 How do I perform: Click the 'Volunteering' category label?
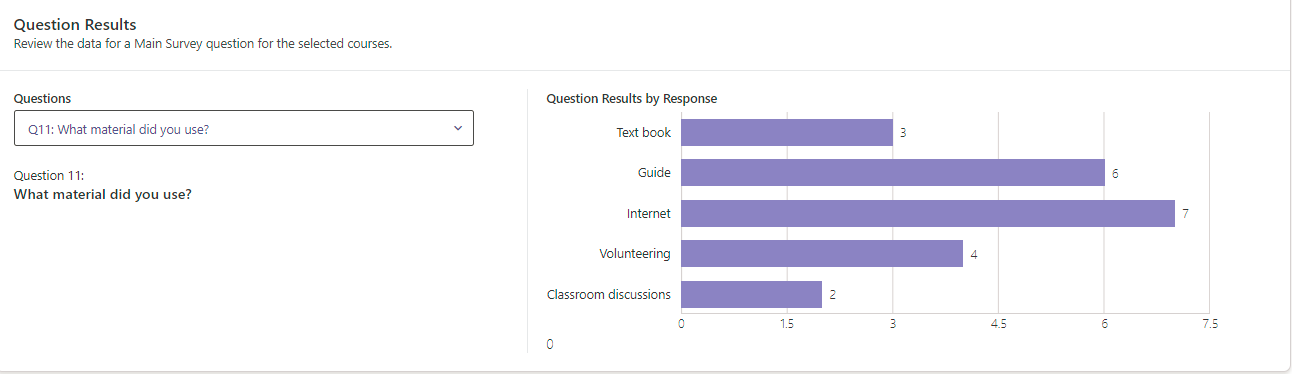(x=635, y=254)
